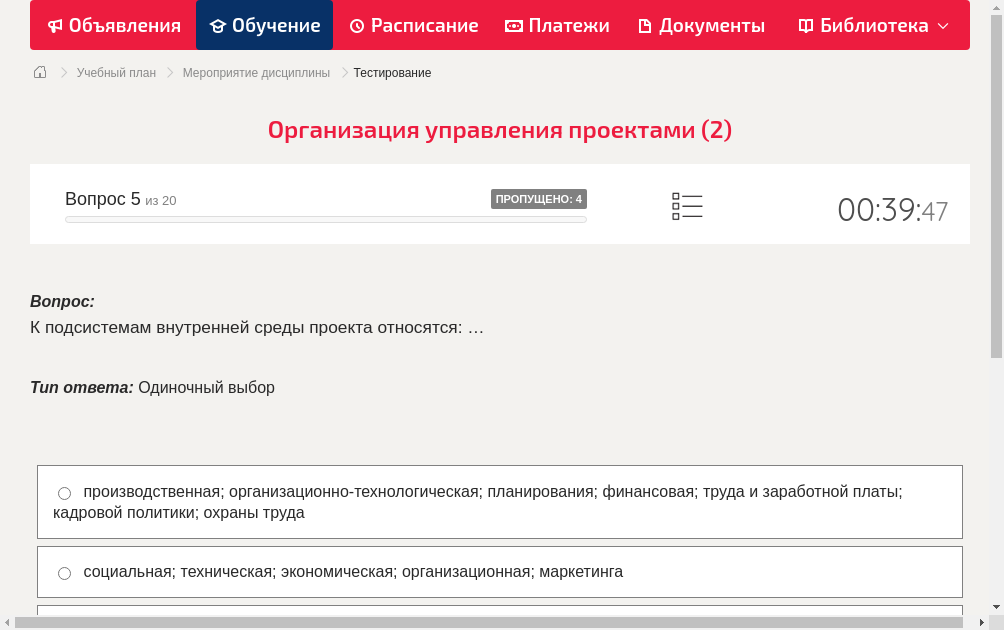Click the timer showing 00:39:47
The height and width of the screenshot is (630, 1004).
click(x=892, y=210)
